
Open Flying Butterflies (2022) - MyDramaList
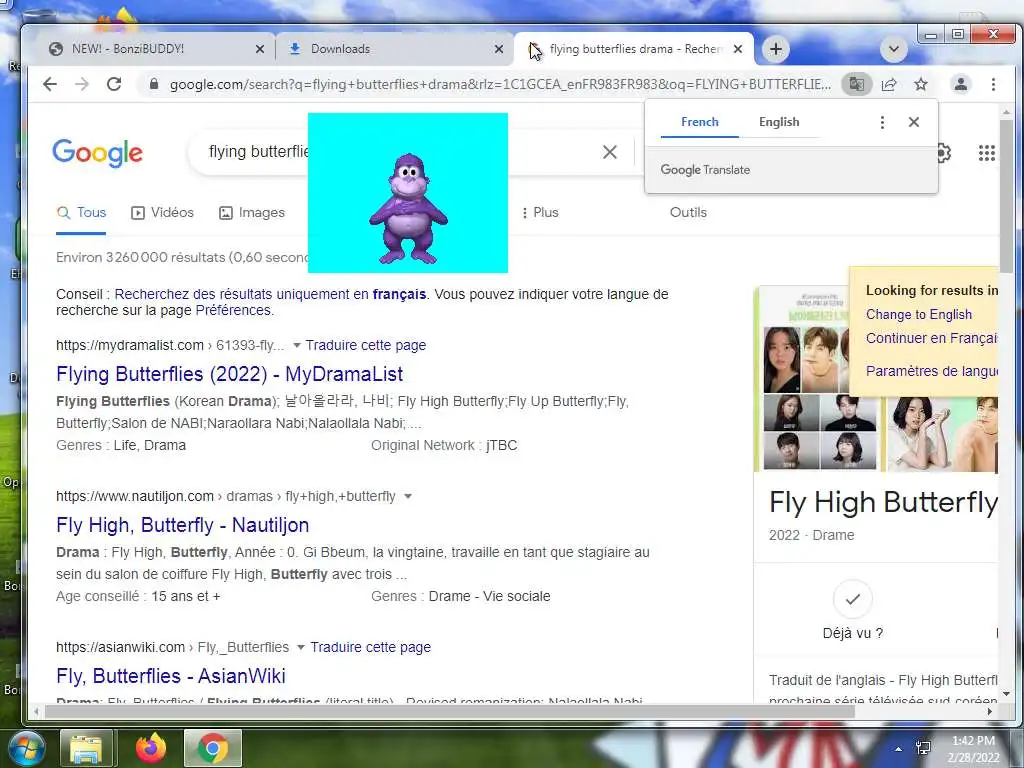(229, 374)
